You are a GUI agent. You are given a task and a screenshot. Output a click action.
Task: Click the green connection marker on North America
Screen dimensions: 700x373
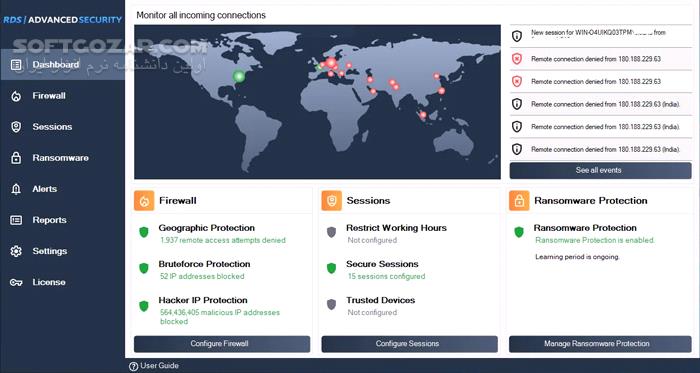[x=239, y=76]
